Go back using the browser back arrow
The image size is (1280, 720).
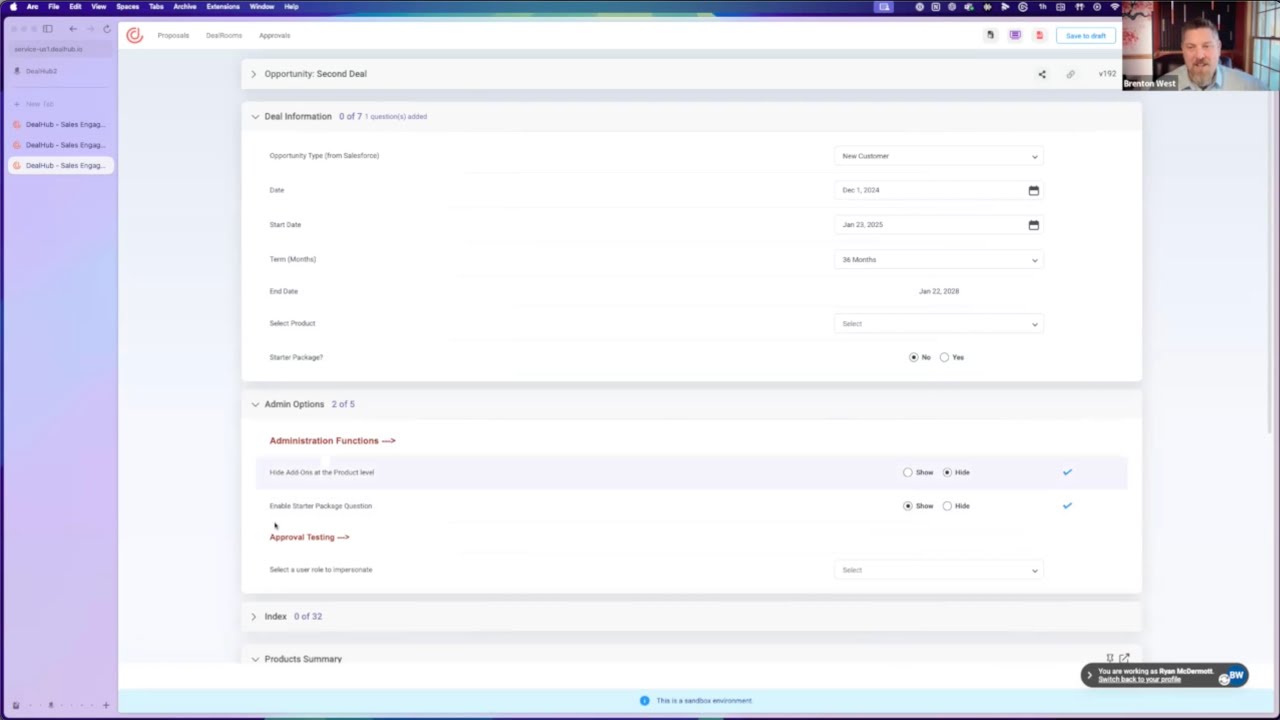pos(73,29)
